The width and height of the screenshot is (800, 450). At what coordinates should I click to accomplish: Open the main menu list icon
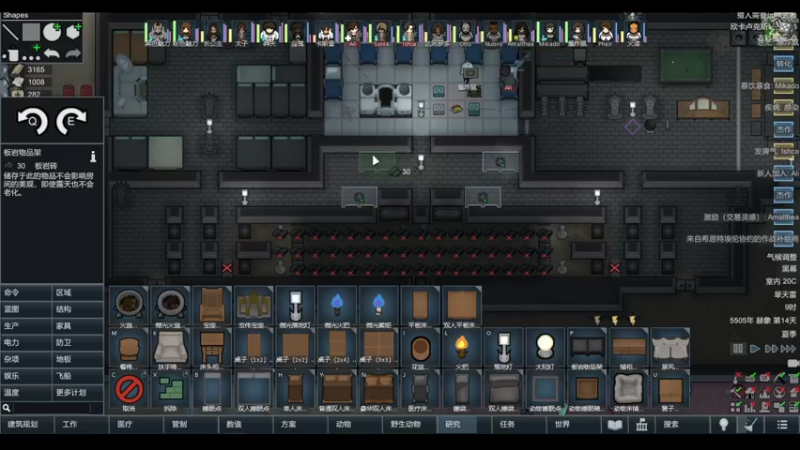[x=782, y=424]
